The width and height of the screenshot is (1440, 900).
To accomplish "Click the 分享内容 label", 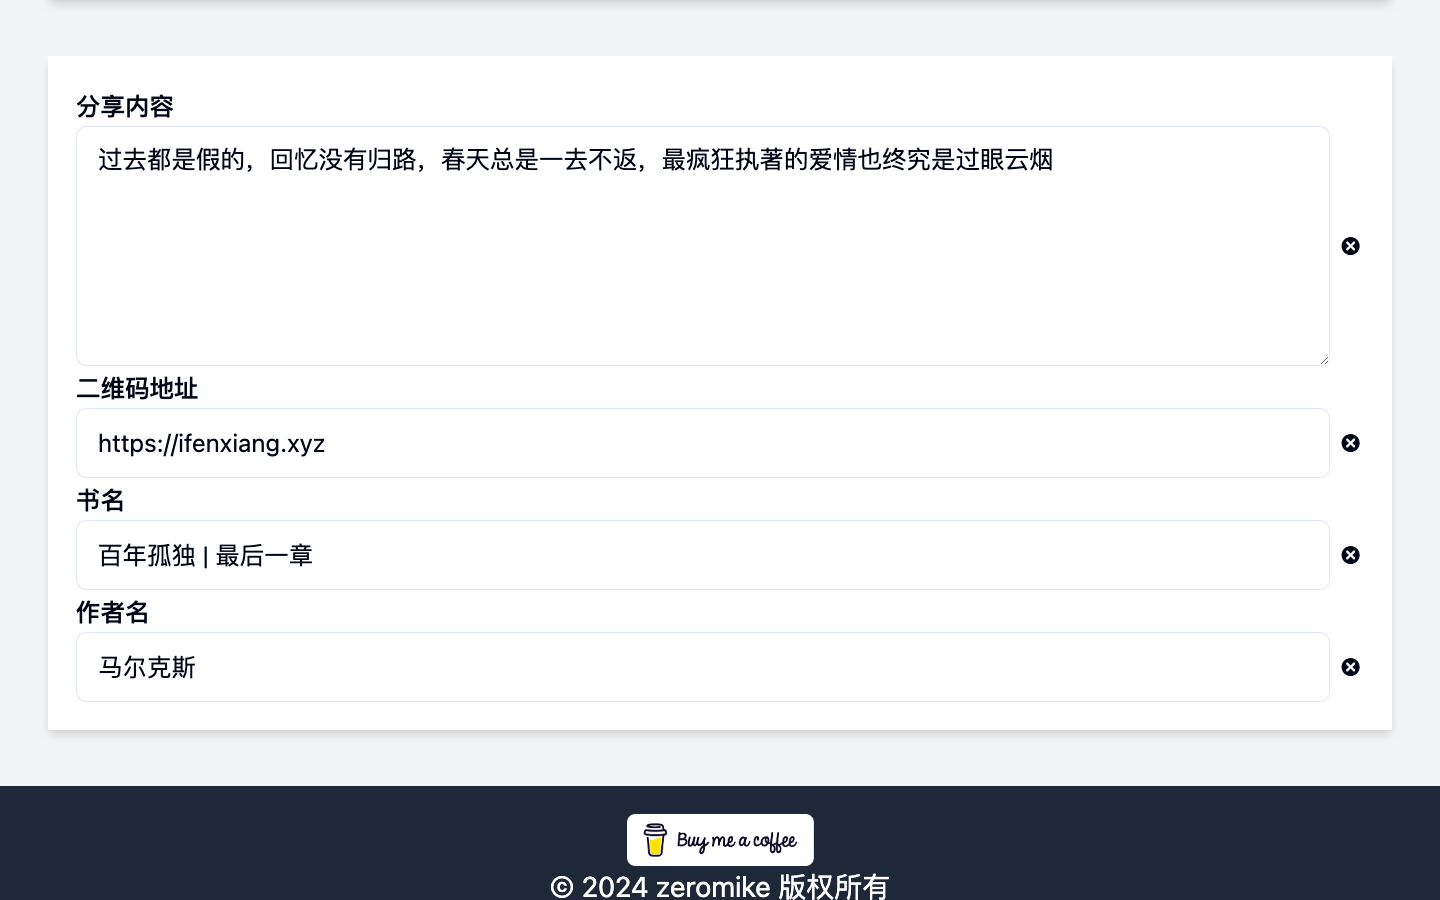I will (x=125, y=106).
